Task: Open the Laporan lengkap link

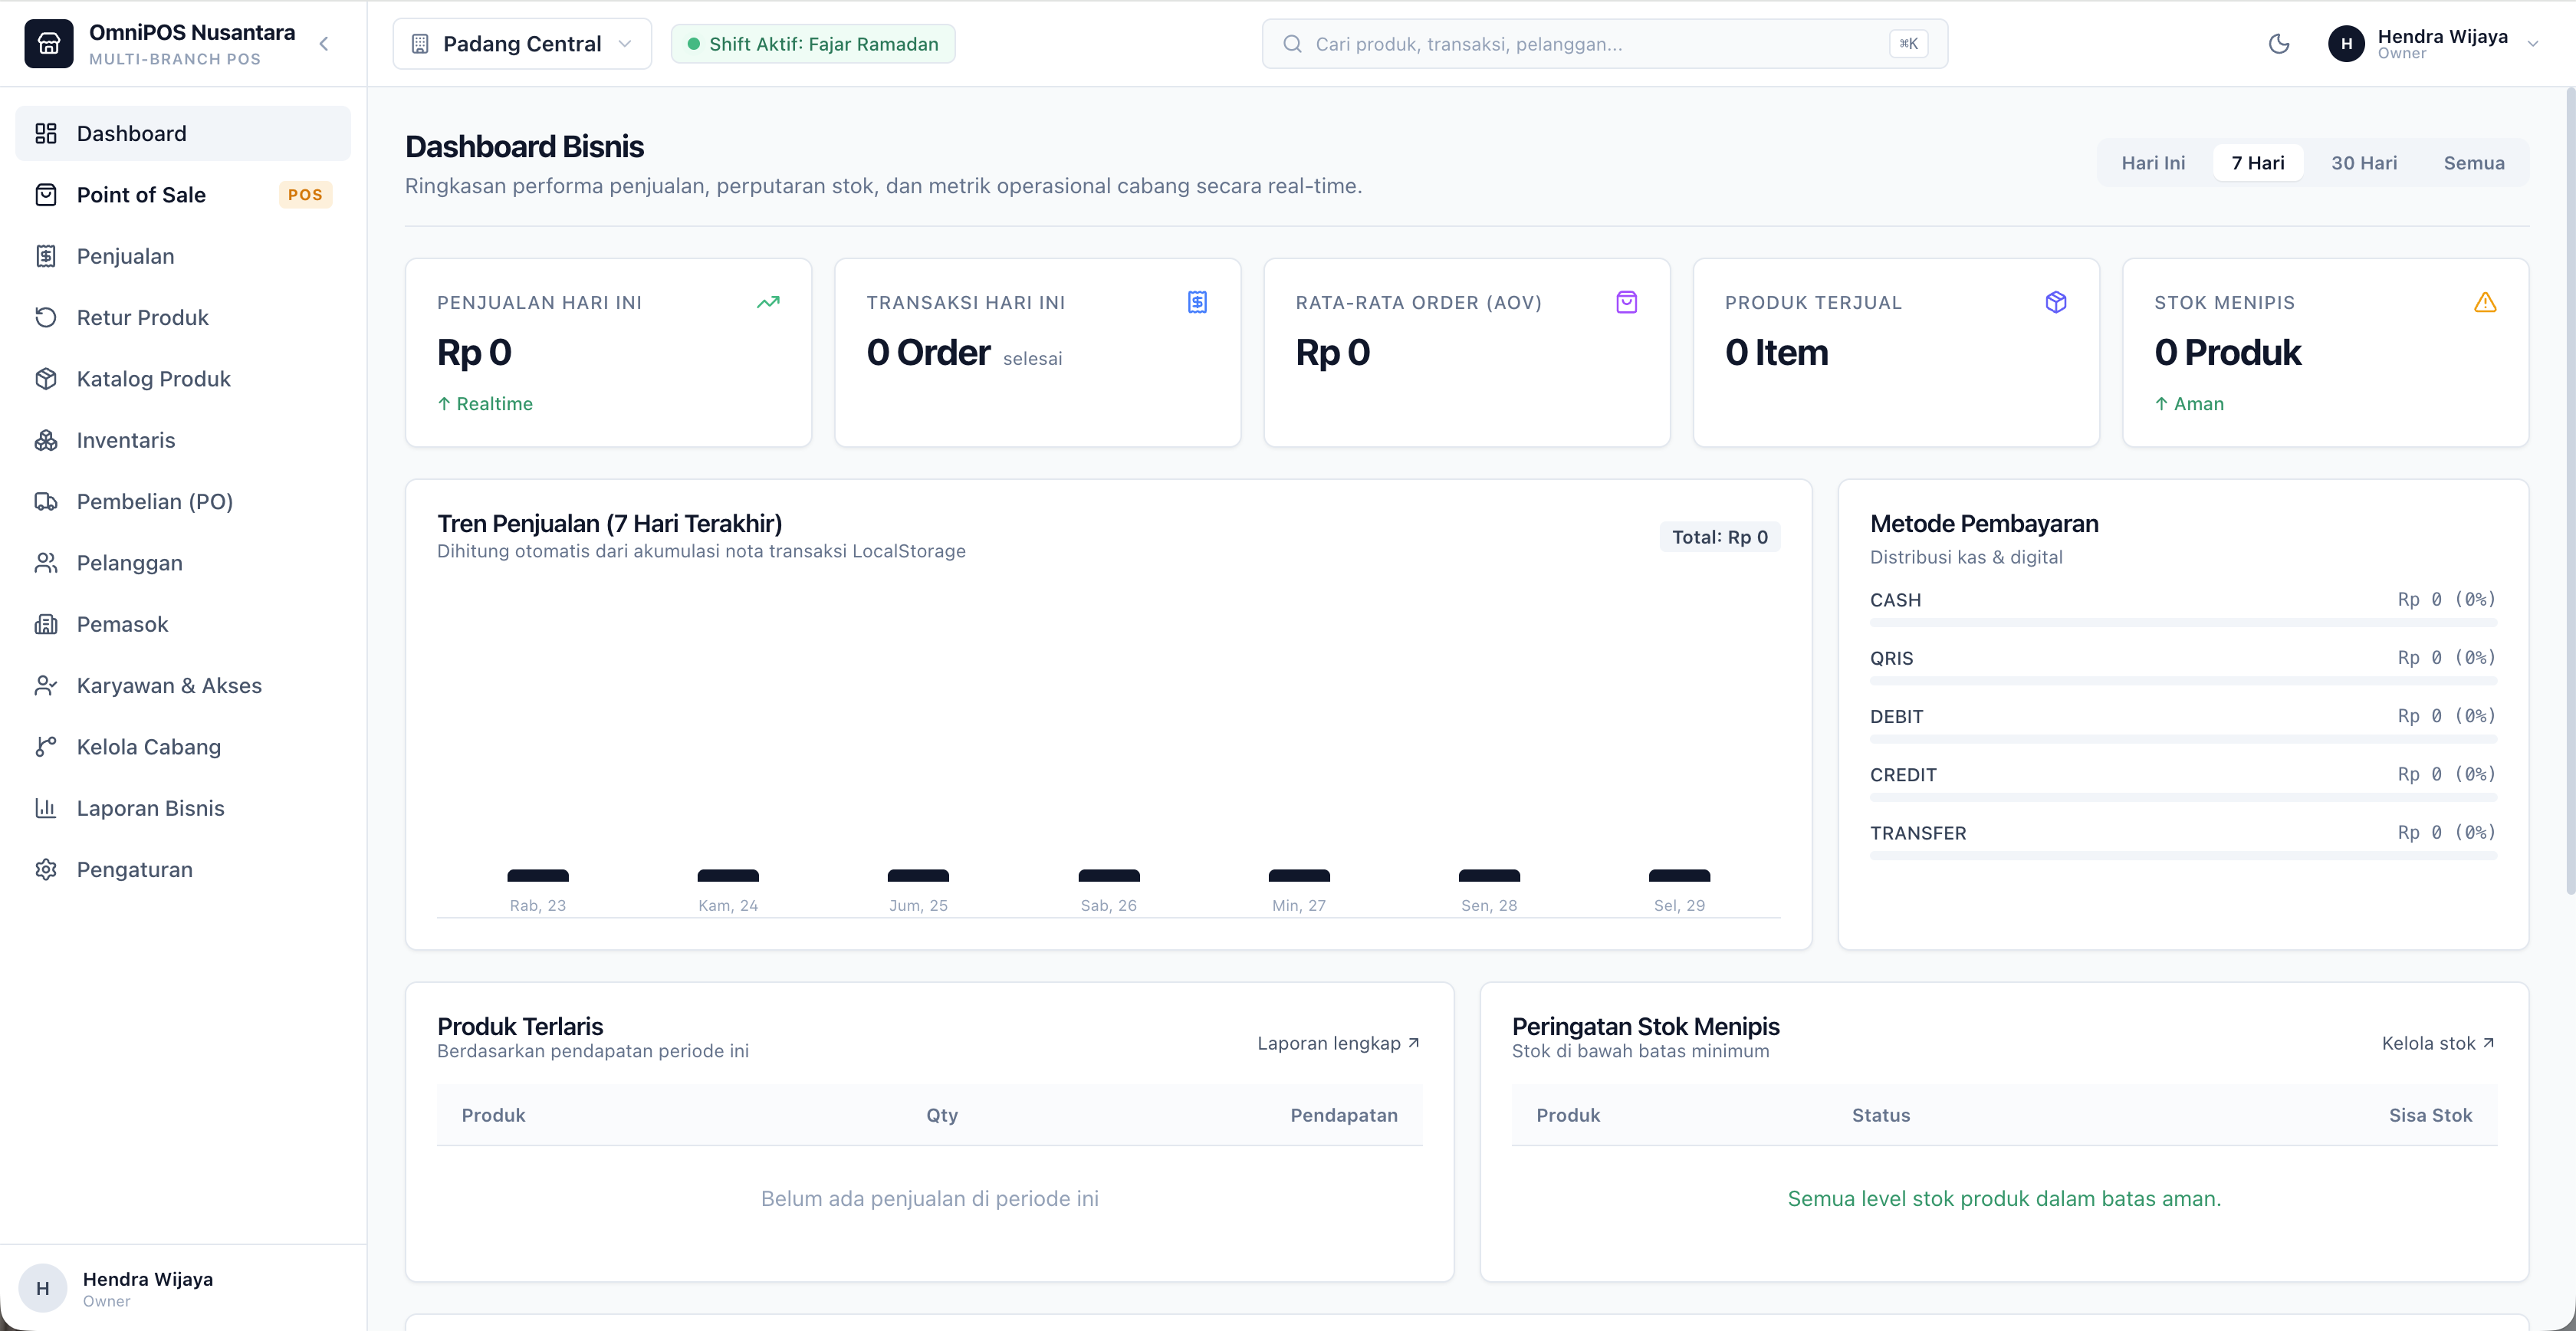Action: click(x=1339, y=1043)
